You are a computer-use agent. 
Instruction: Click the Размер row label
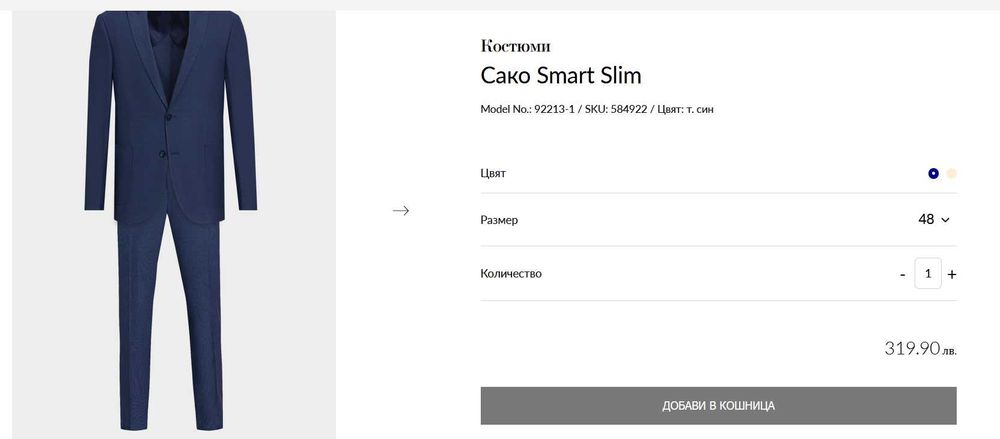[499, 220]
